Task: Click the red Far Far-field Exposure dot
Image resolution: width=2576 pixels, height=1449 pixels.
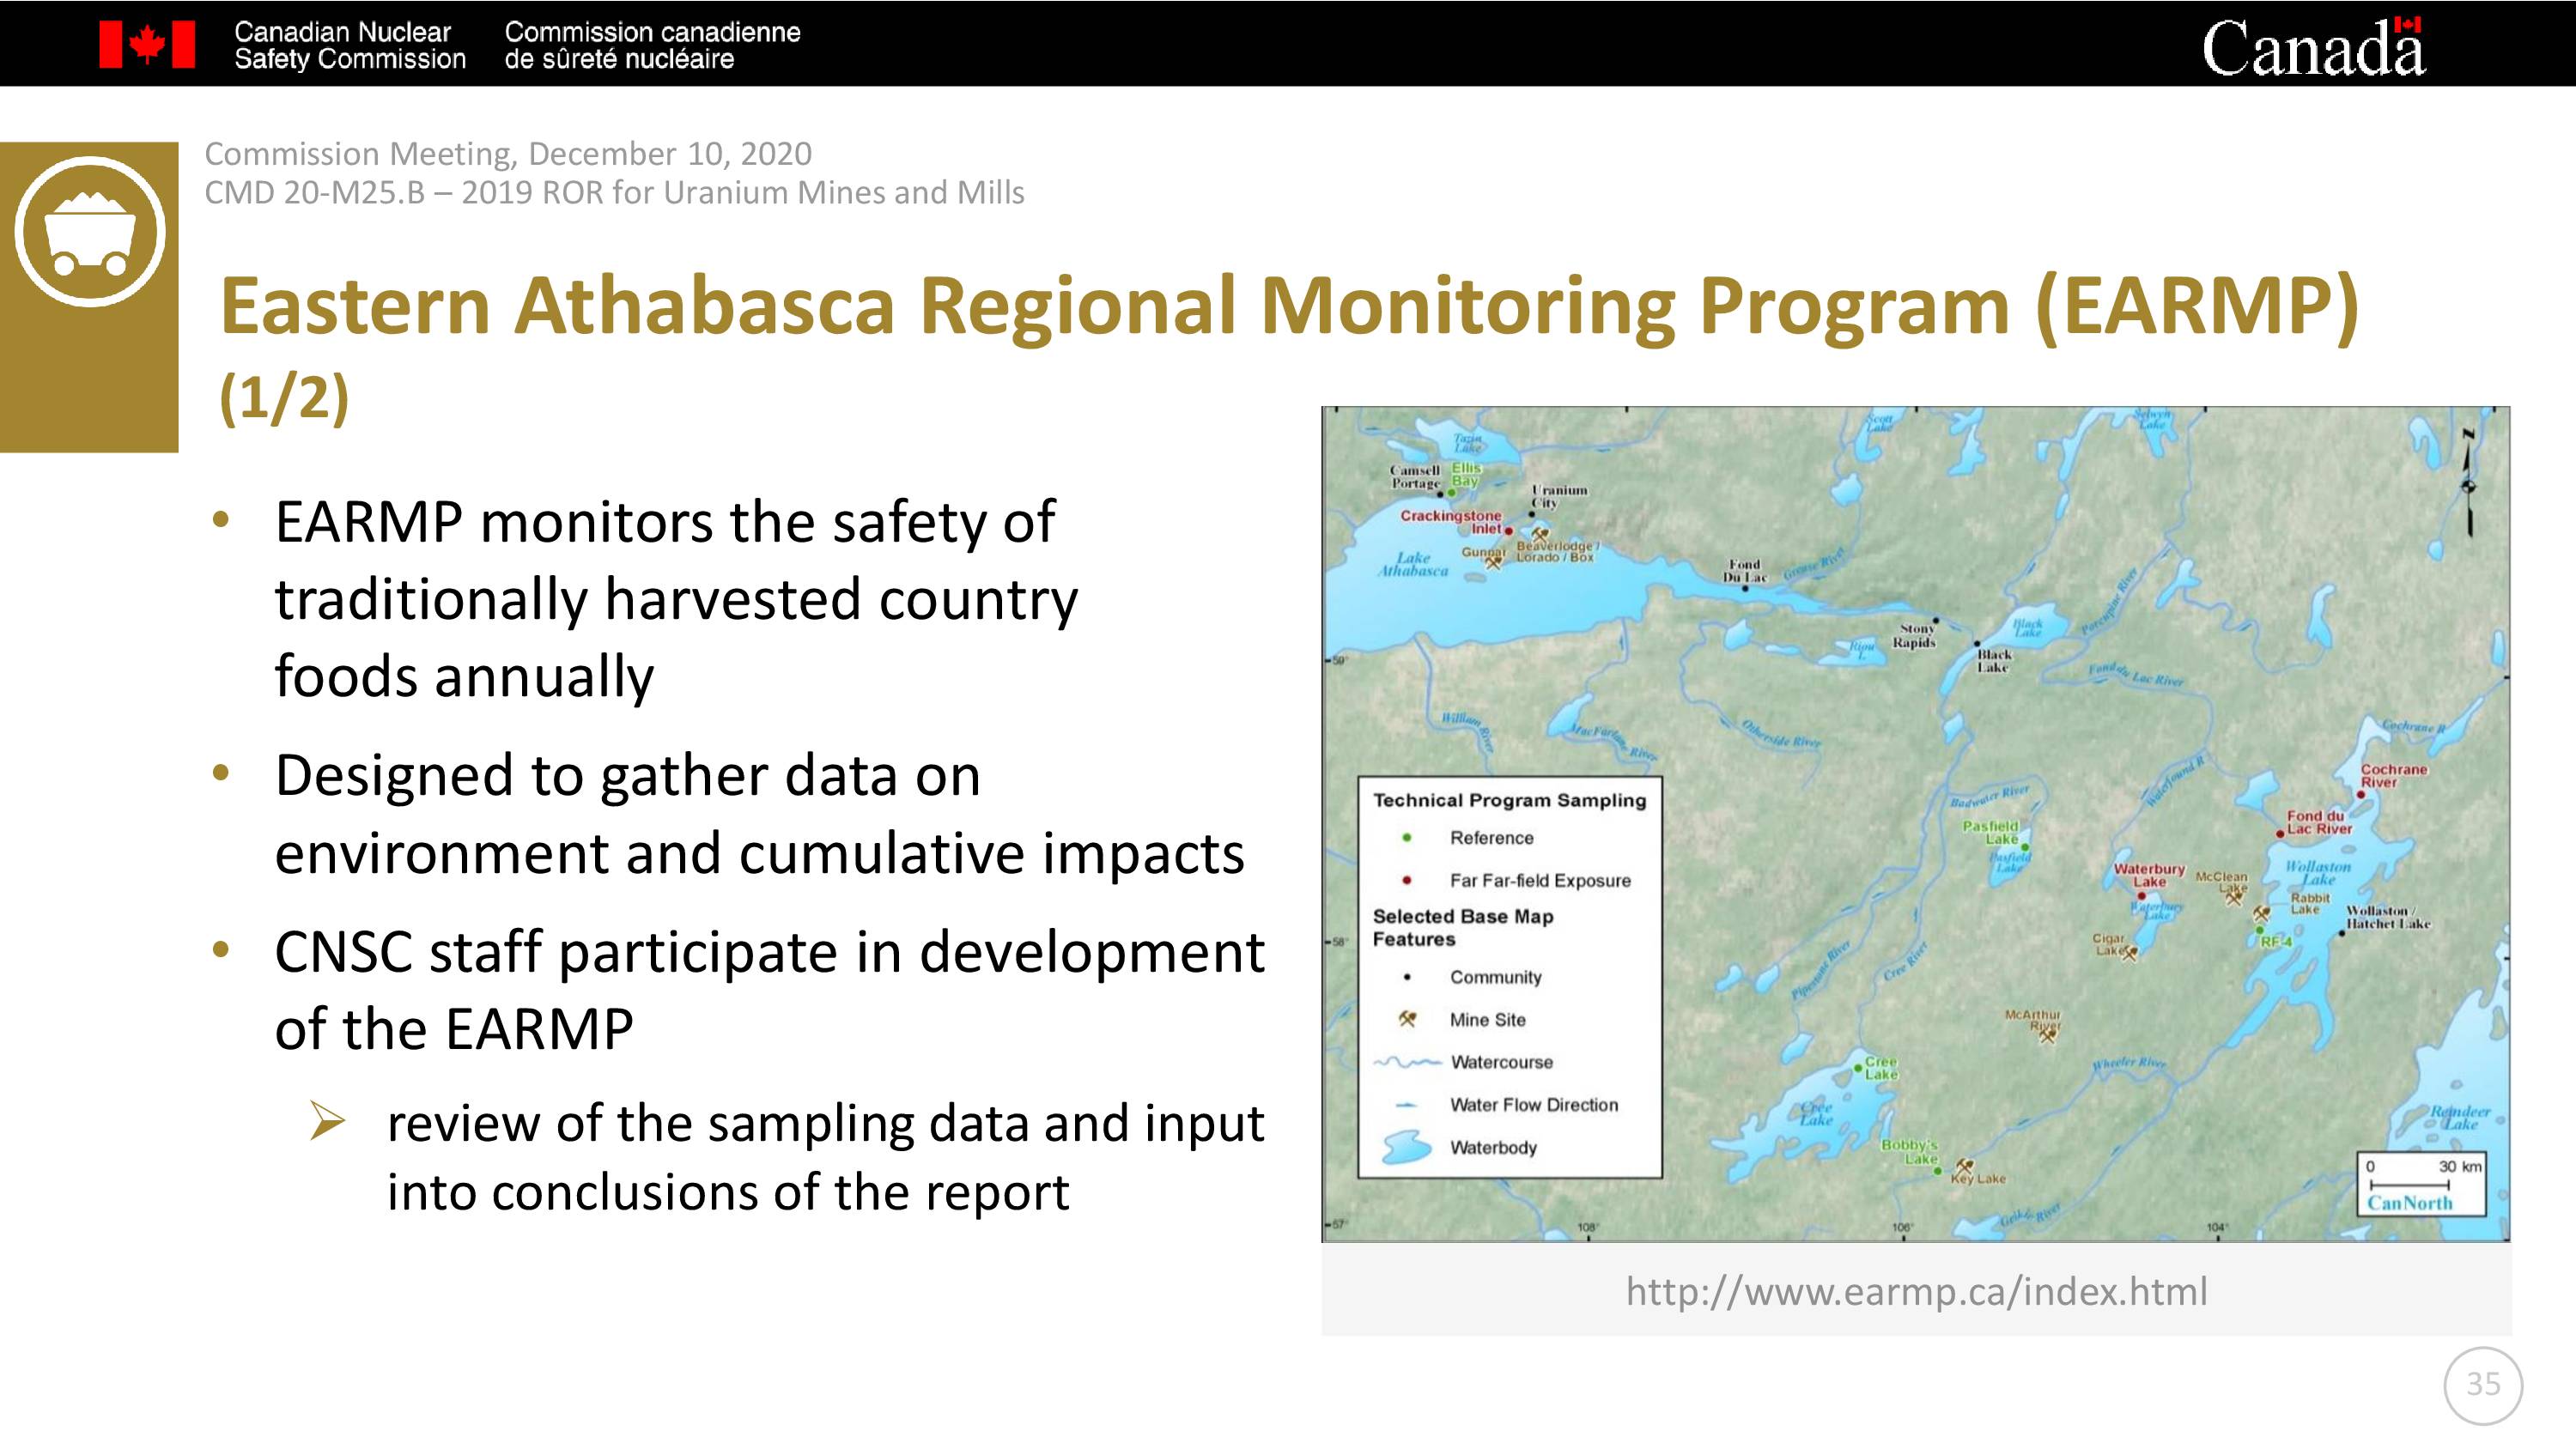Action: [x=1407, y=880]
